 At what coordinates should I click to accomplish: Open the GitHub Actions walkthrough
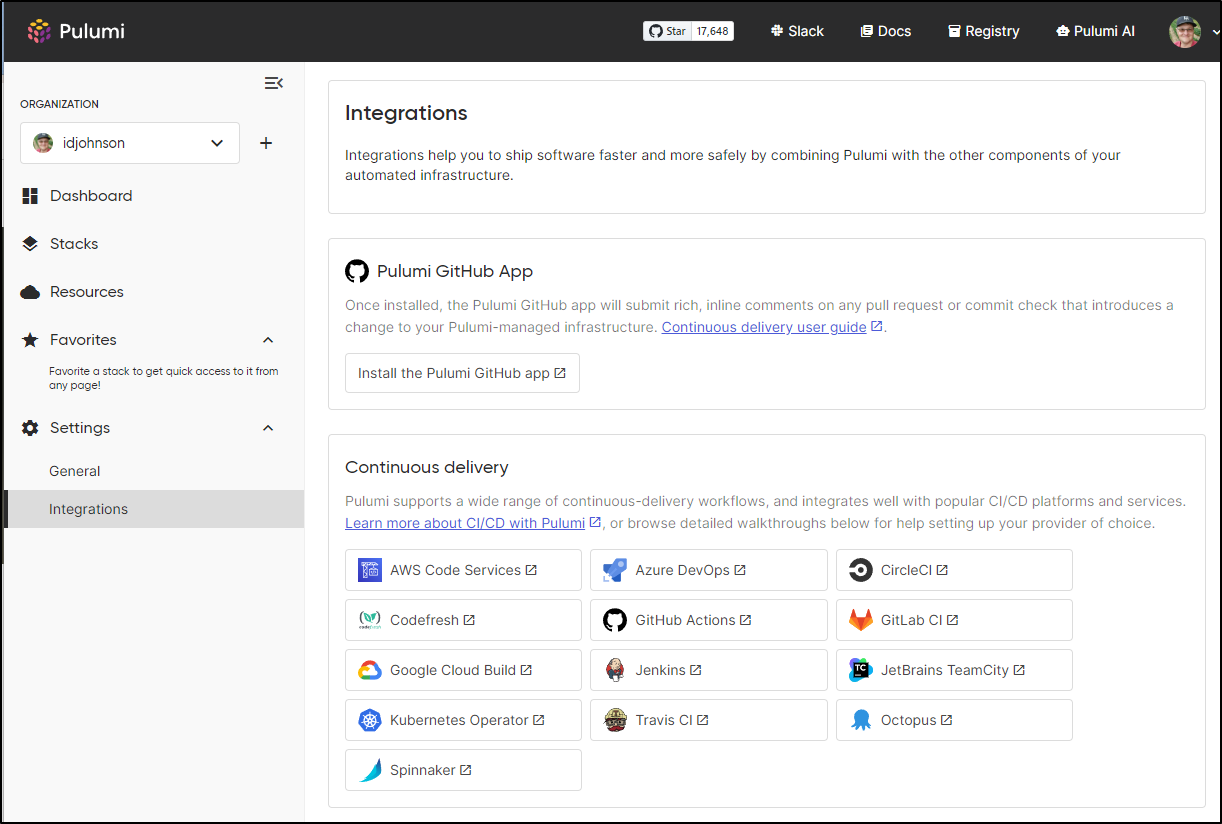(709, 620)
